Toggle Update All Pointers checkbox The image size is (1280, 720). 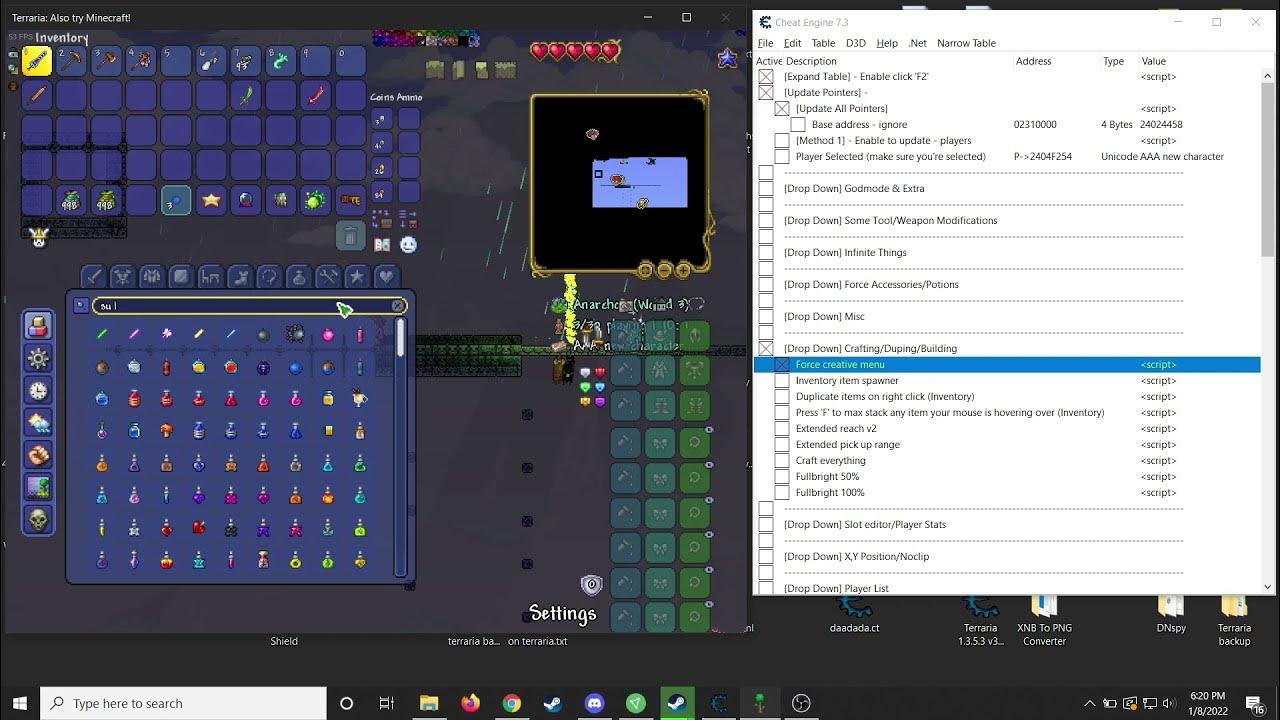point(782,109)
